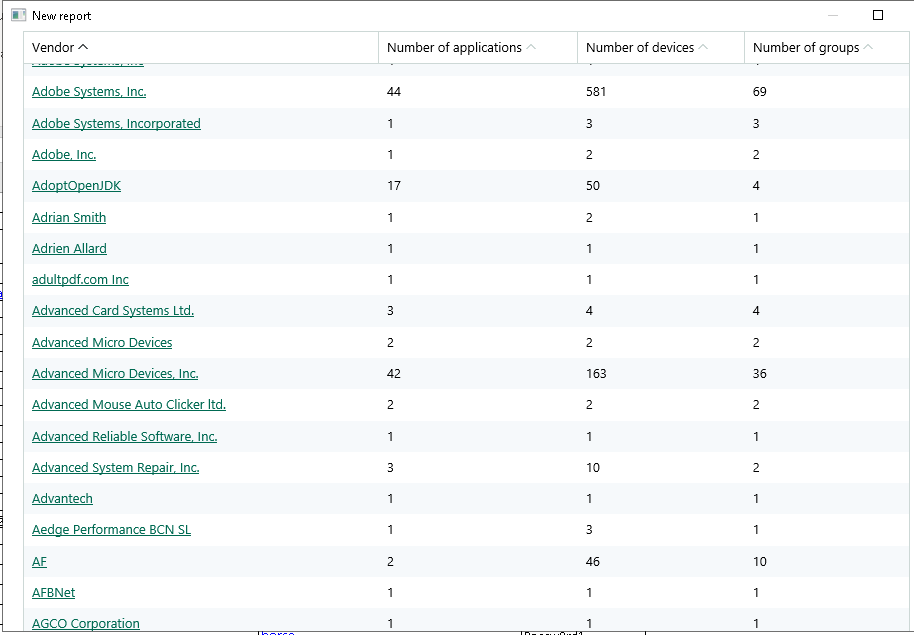Sort by Number of applications column

(477, 47)
